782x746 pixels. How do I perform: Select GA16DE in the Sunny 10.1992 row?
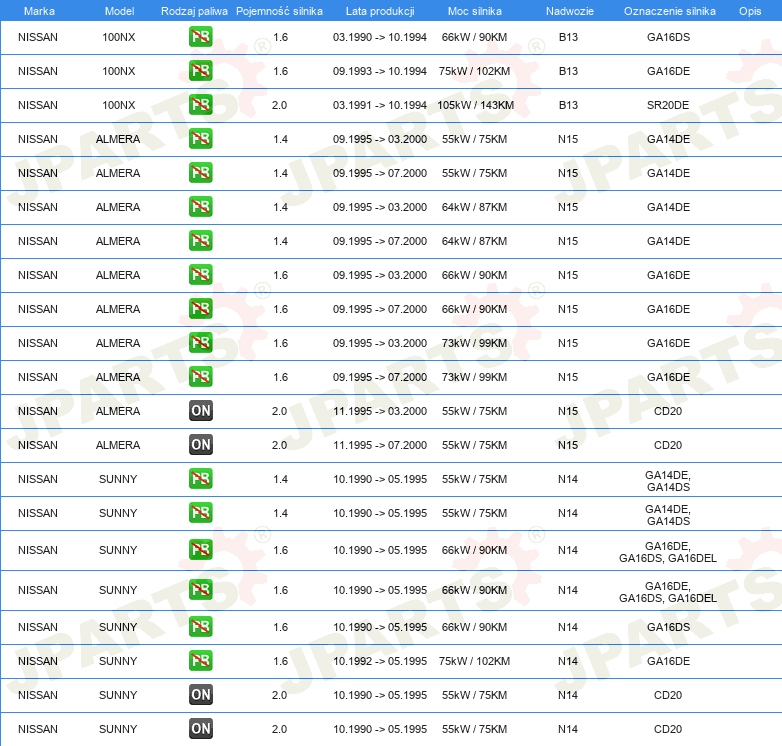click(x=668, y=661)
